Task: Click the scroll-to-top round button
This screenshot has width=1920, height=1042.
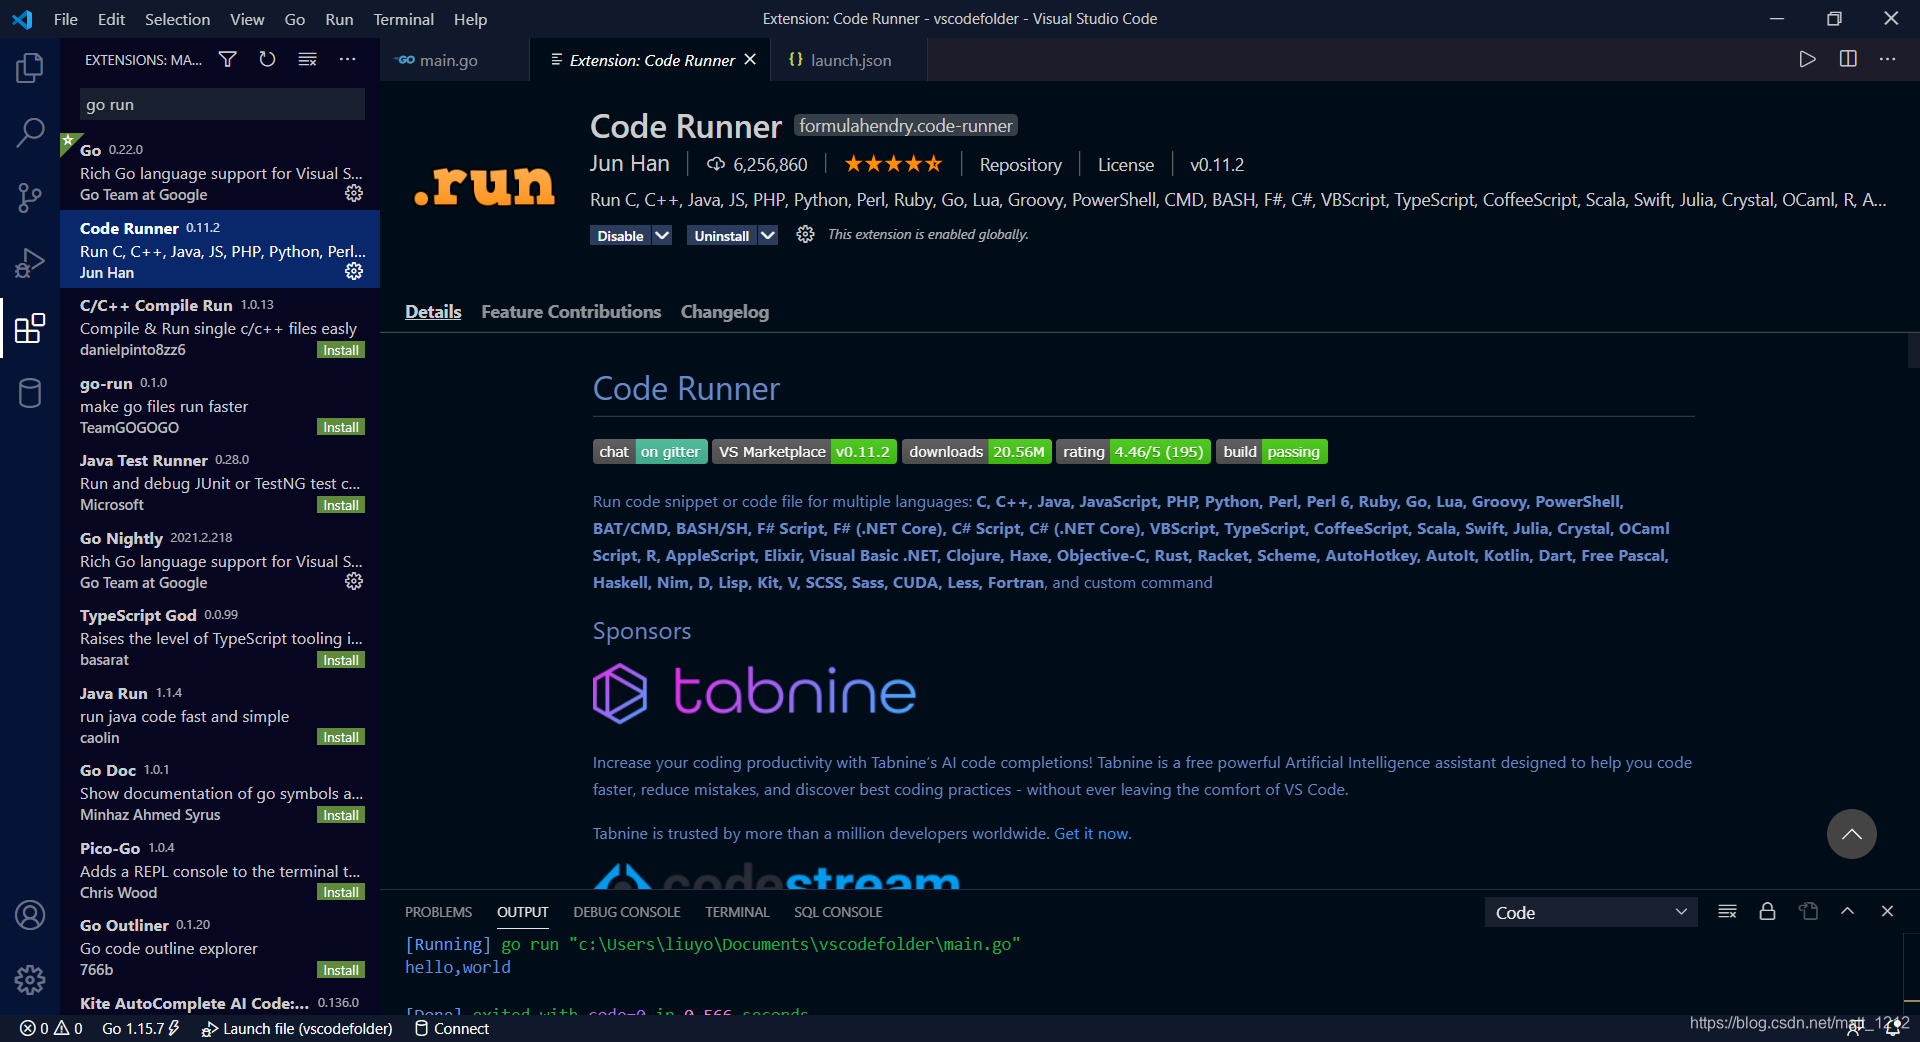Action: pos(1851,834)
